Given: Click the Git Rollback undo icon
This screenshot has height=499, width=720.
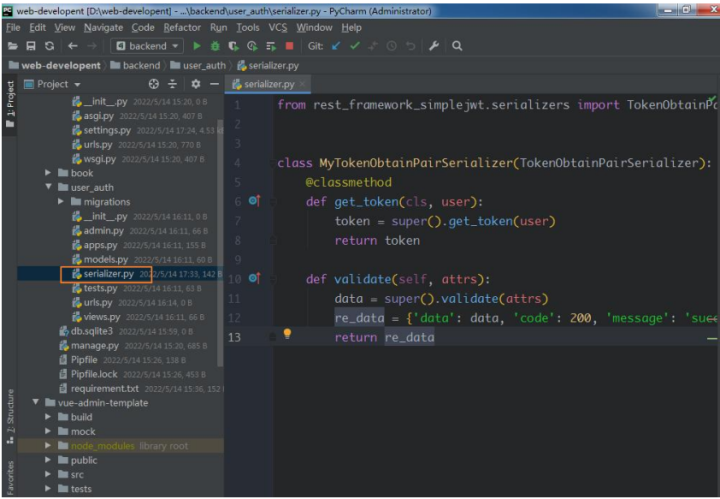Looking at the screenshot, I should [411, 46].
